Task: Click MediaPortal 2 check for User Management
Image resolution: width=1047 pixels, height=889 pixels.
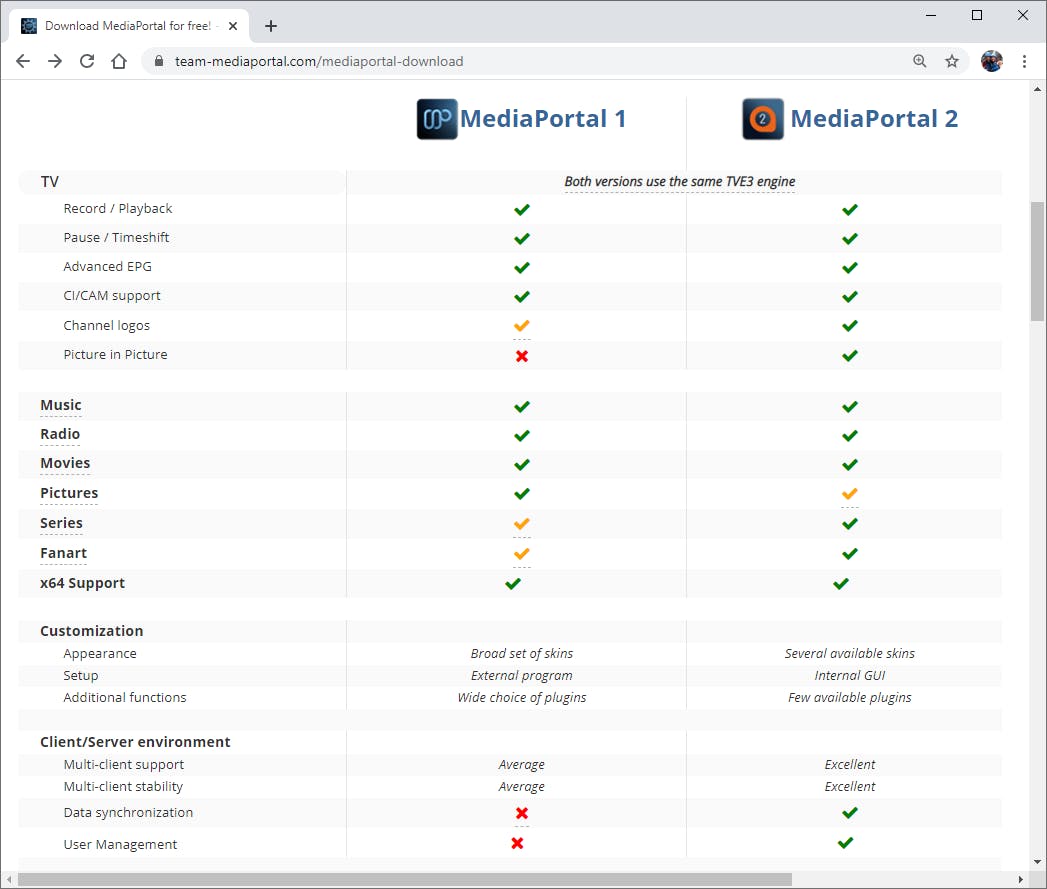Action: (845, 843)
